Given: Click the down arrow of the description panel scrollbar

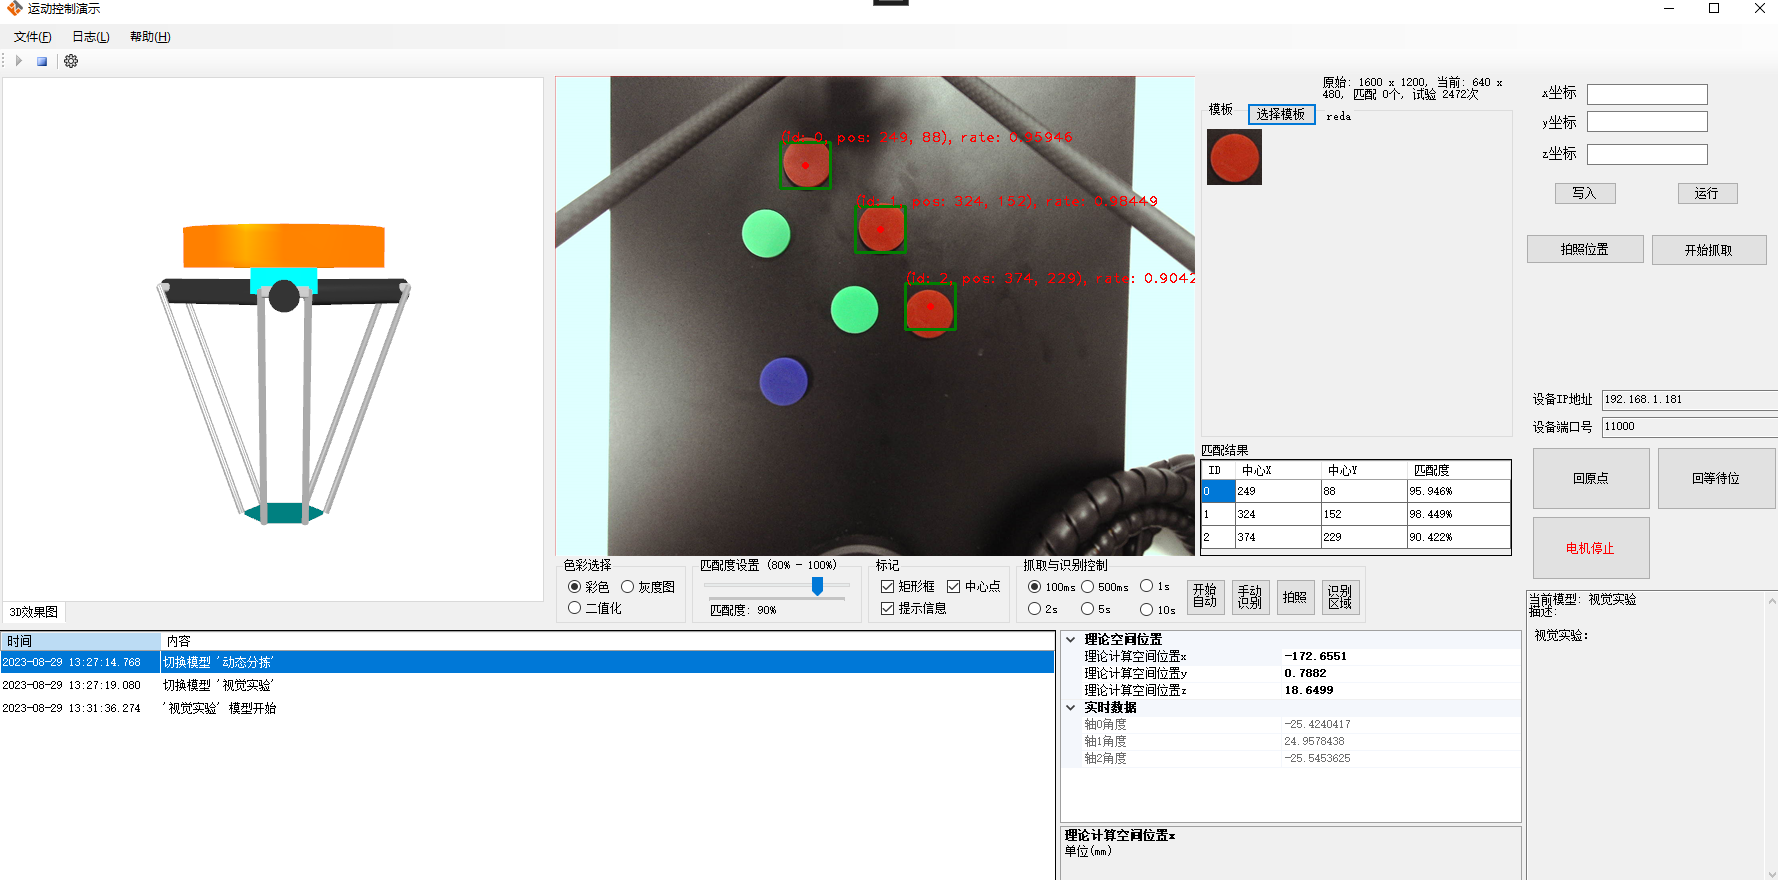Looking at the screenshot, I should tap(1772, 873).
